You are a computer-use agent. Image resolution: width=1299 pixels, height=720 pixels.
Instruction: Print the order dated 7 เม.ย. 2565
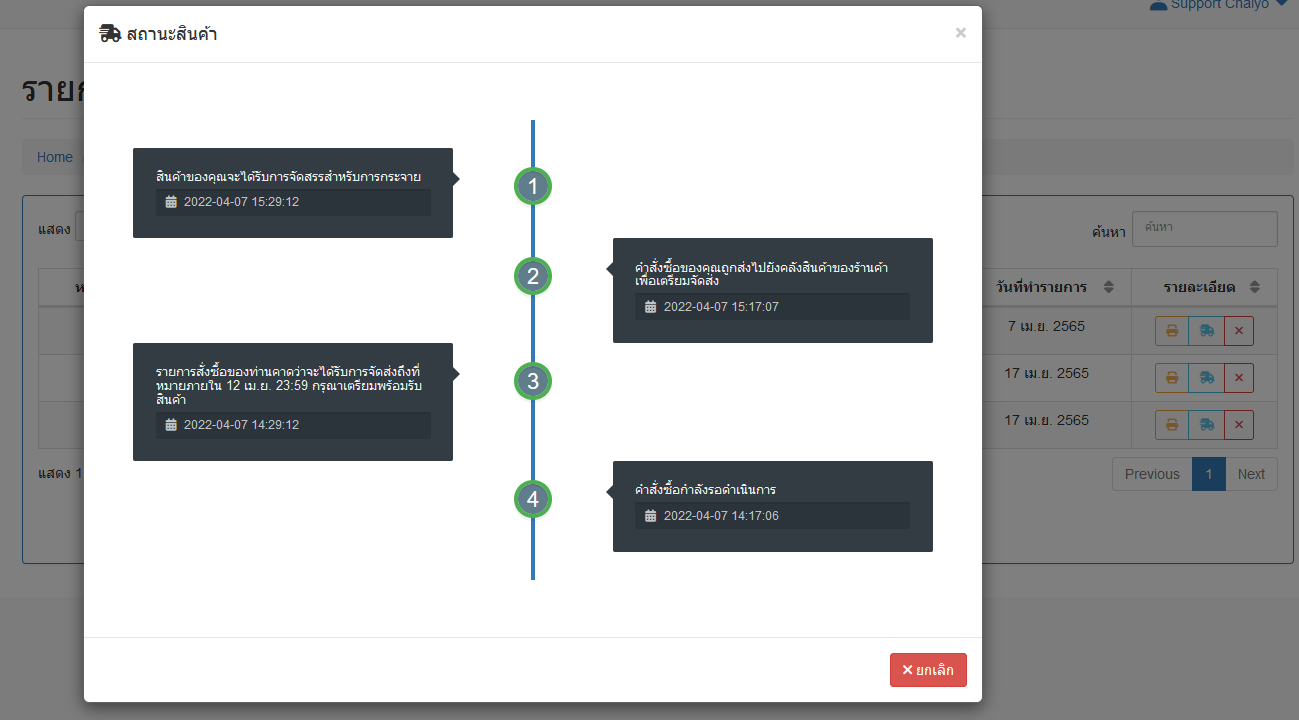[1171, 331]
